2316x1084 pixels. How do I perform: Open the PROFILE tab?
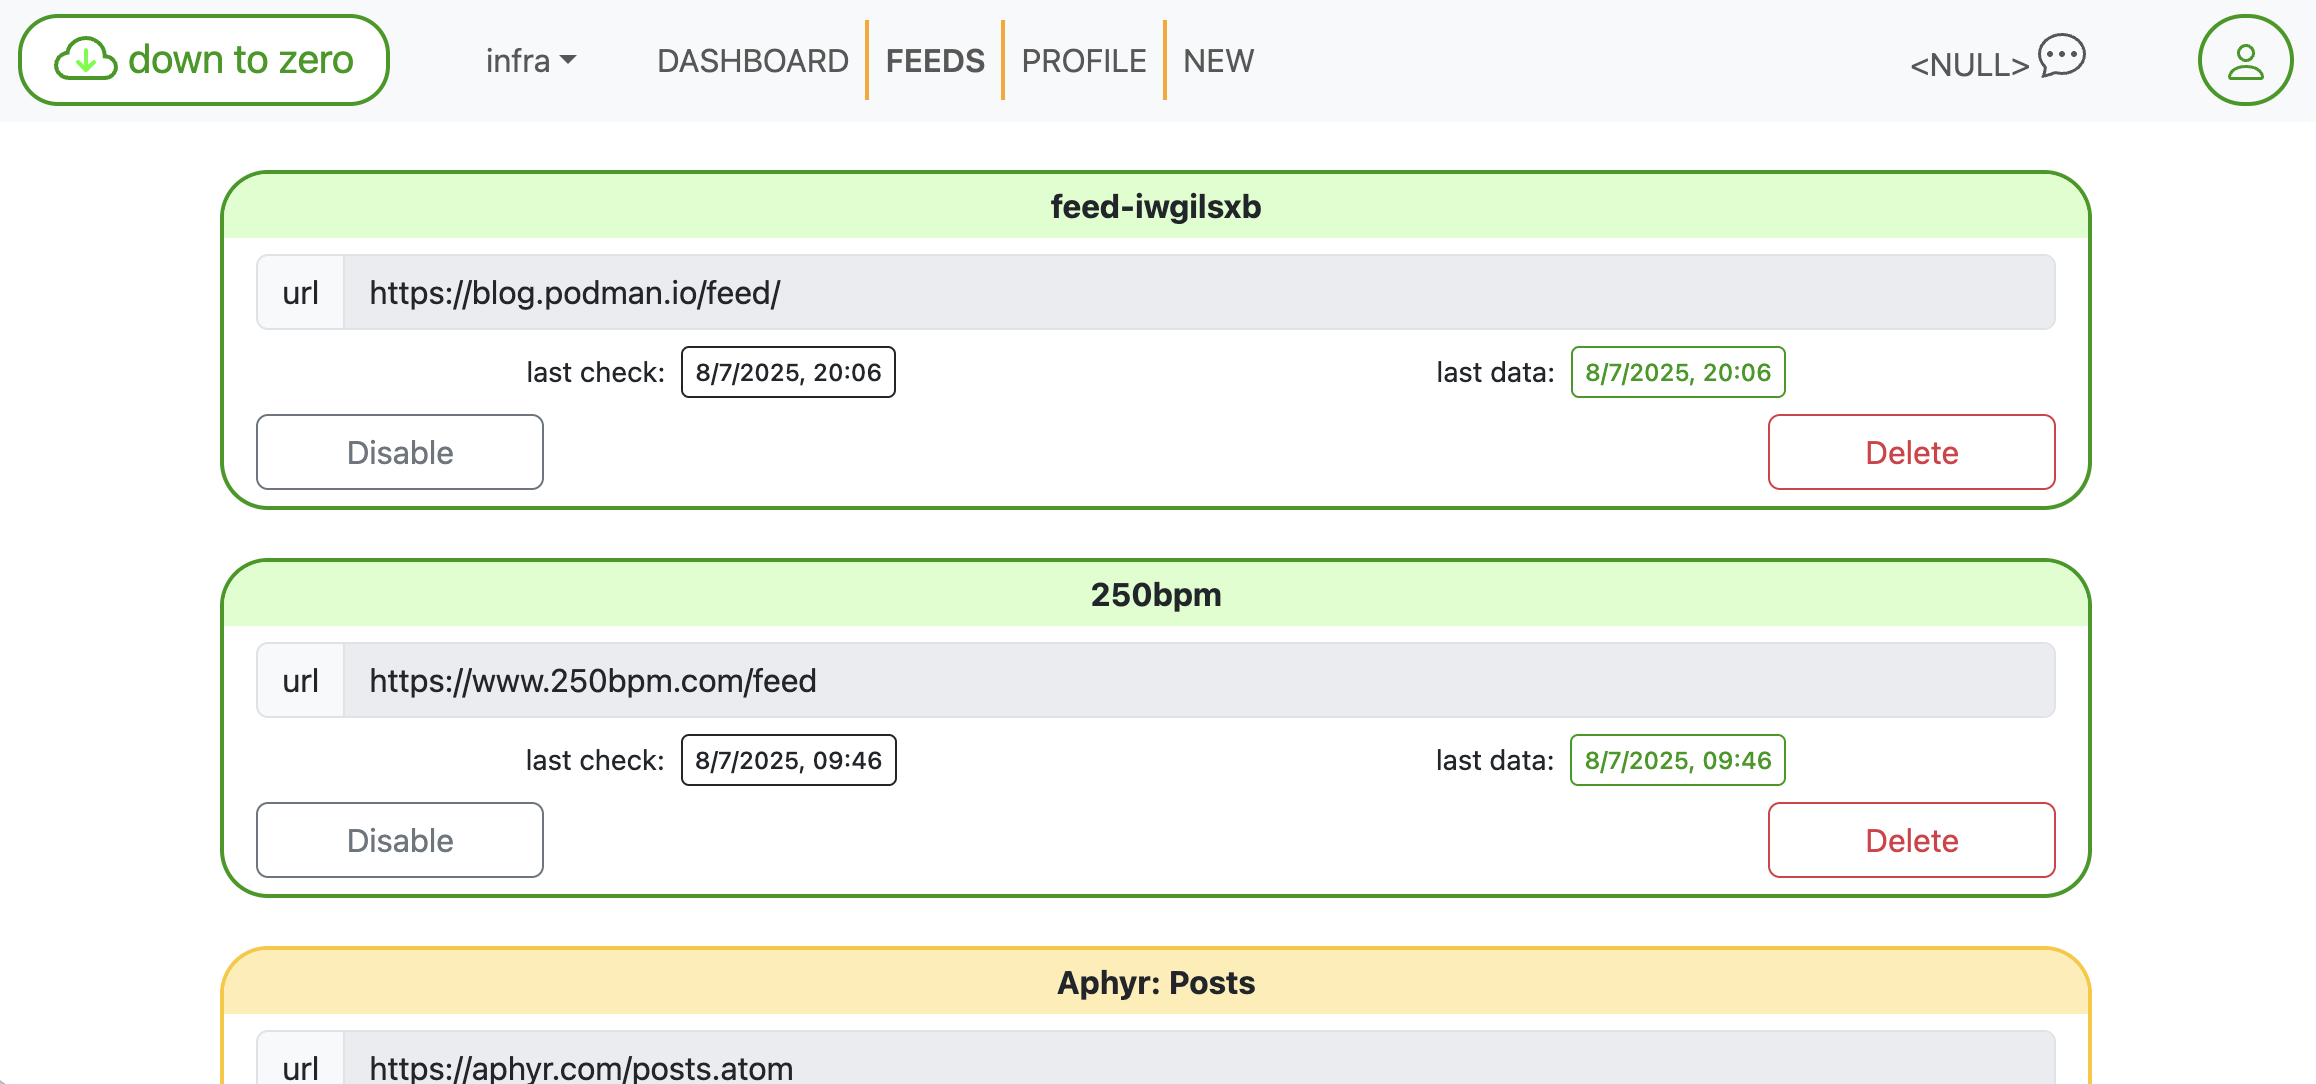(x=1084, y=61)
